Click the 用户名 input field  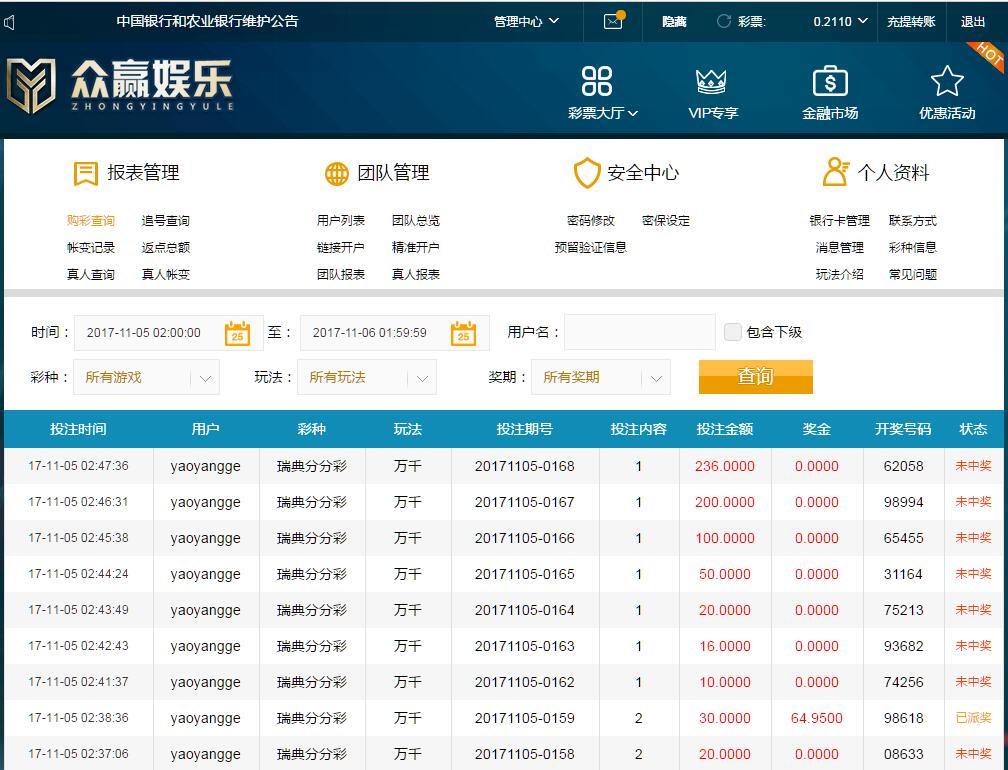639,332
